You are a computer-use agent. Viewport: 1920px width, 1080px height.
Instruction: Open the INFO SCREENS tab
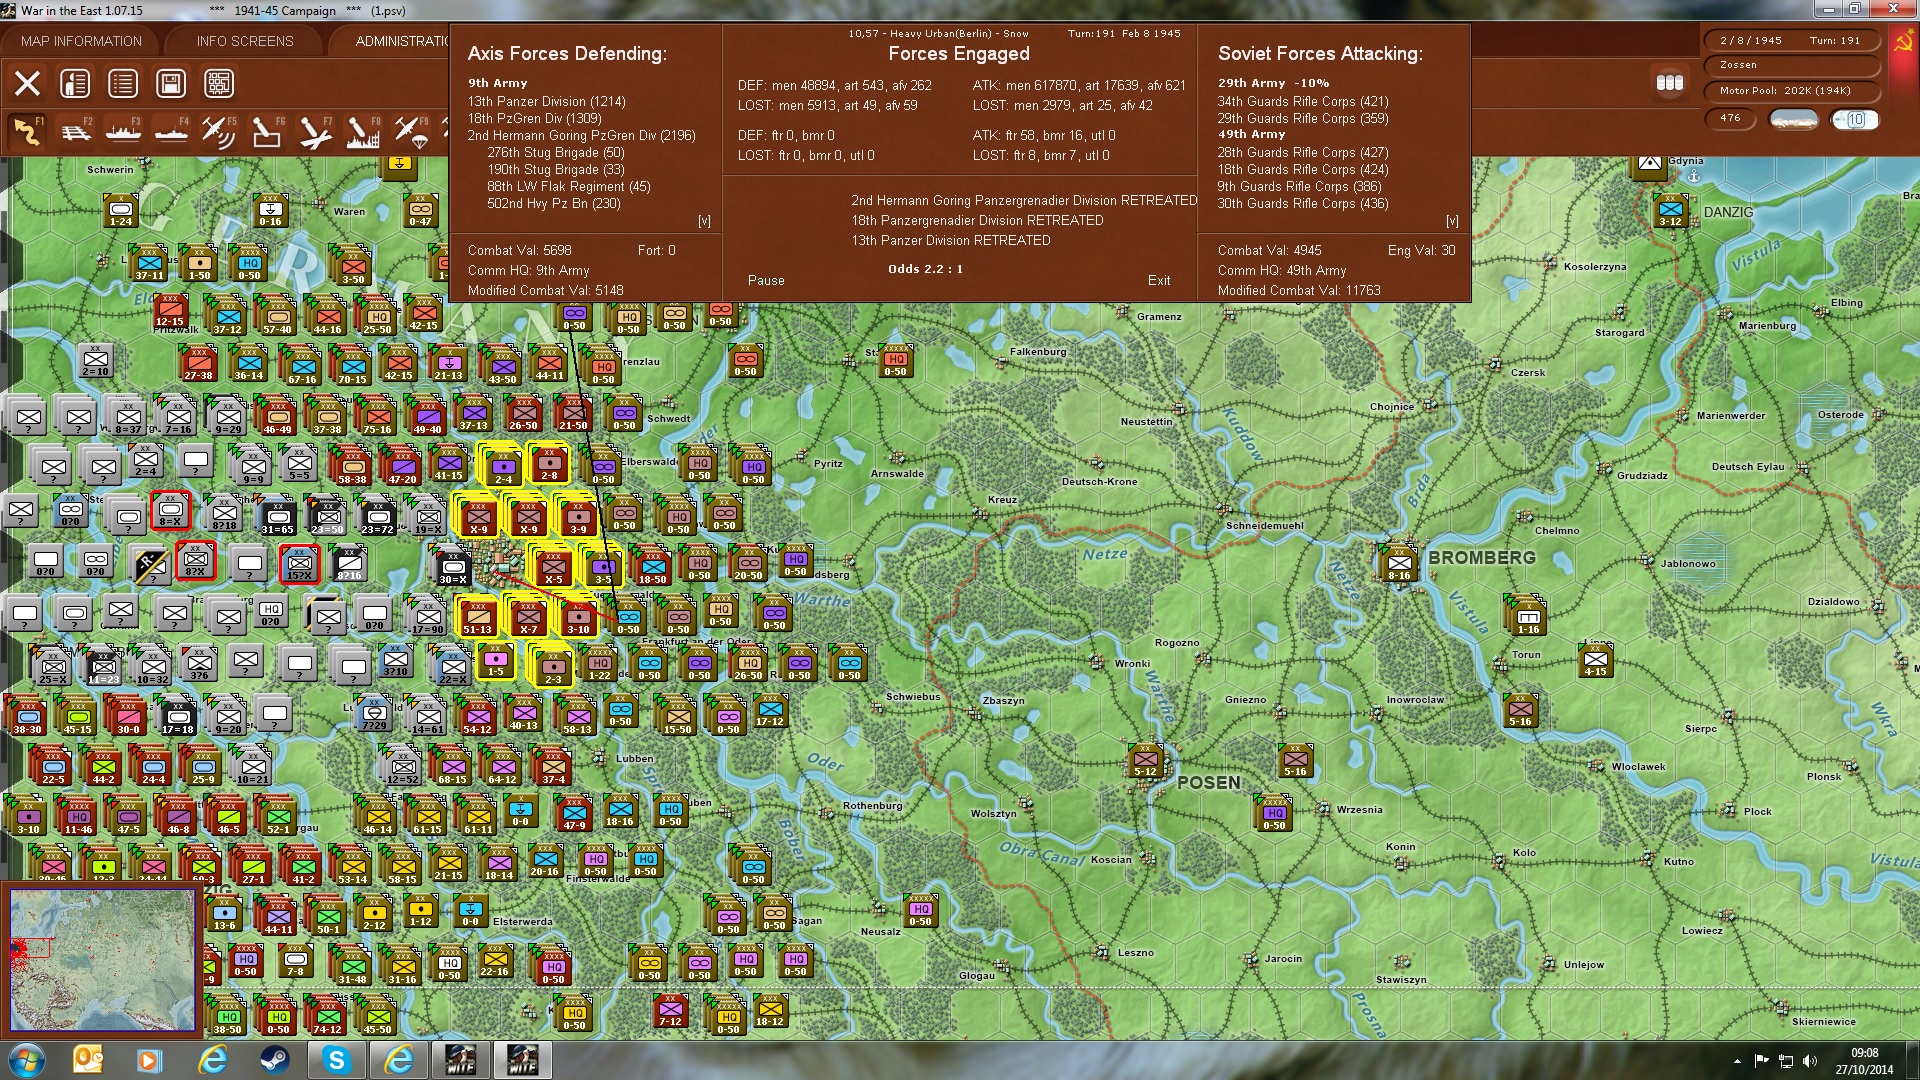pyautogui.click(x=245, y=41)
